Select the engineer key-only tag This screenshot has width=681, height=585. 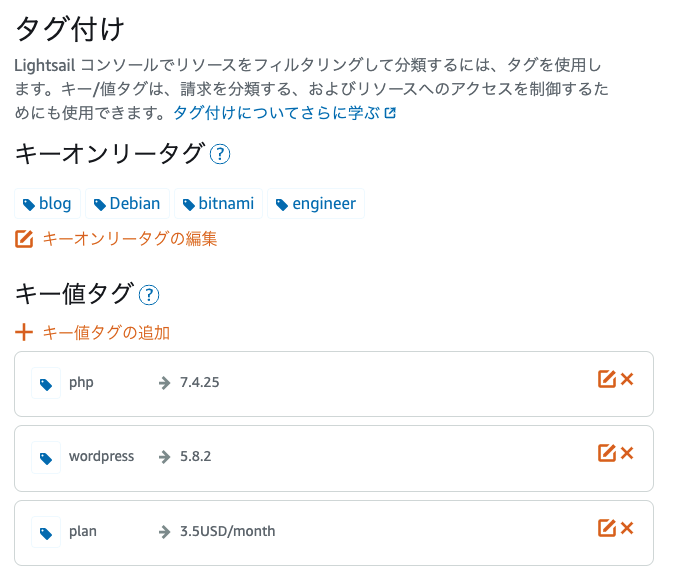point(316,203)
